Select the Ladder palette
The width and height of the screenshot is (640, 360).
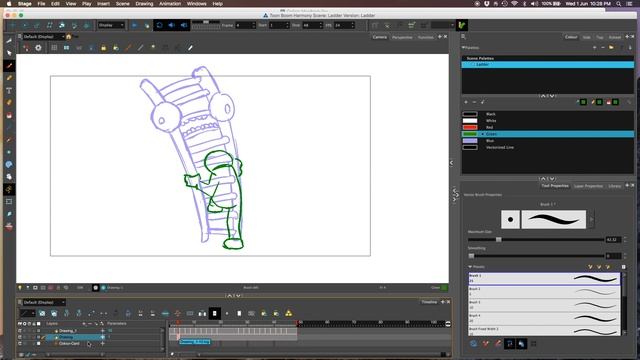[x=548, y=64]
